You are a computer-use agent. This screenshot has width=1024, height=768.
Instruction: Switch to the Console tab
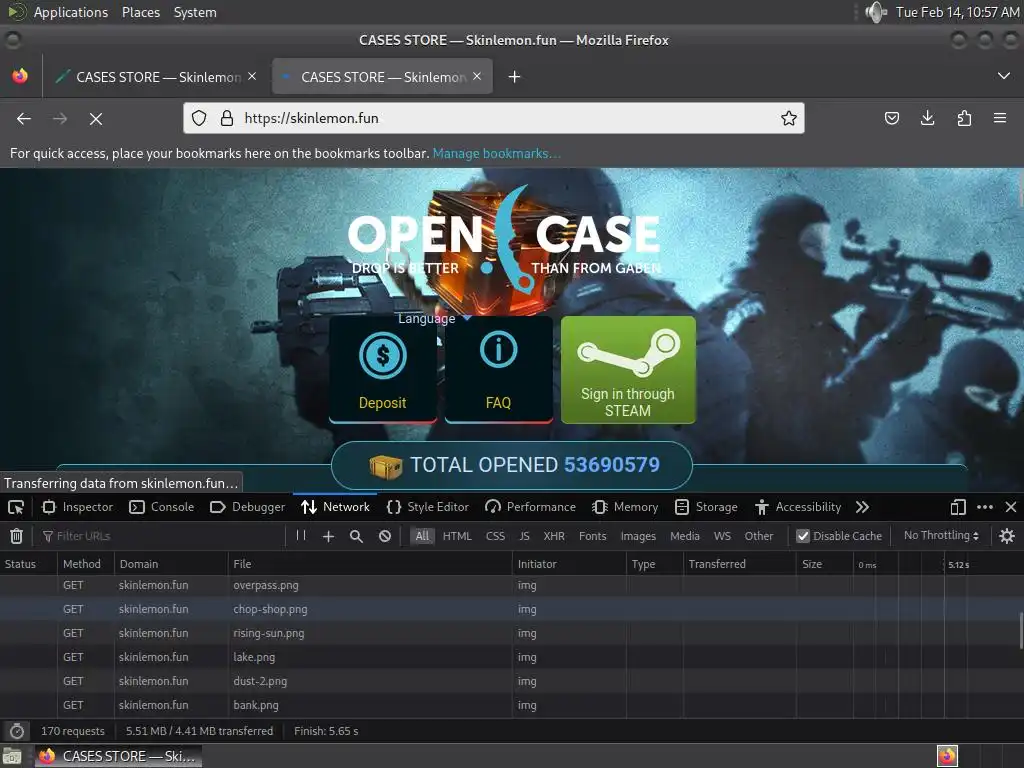[162, 507]
